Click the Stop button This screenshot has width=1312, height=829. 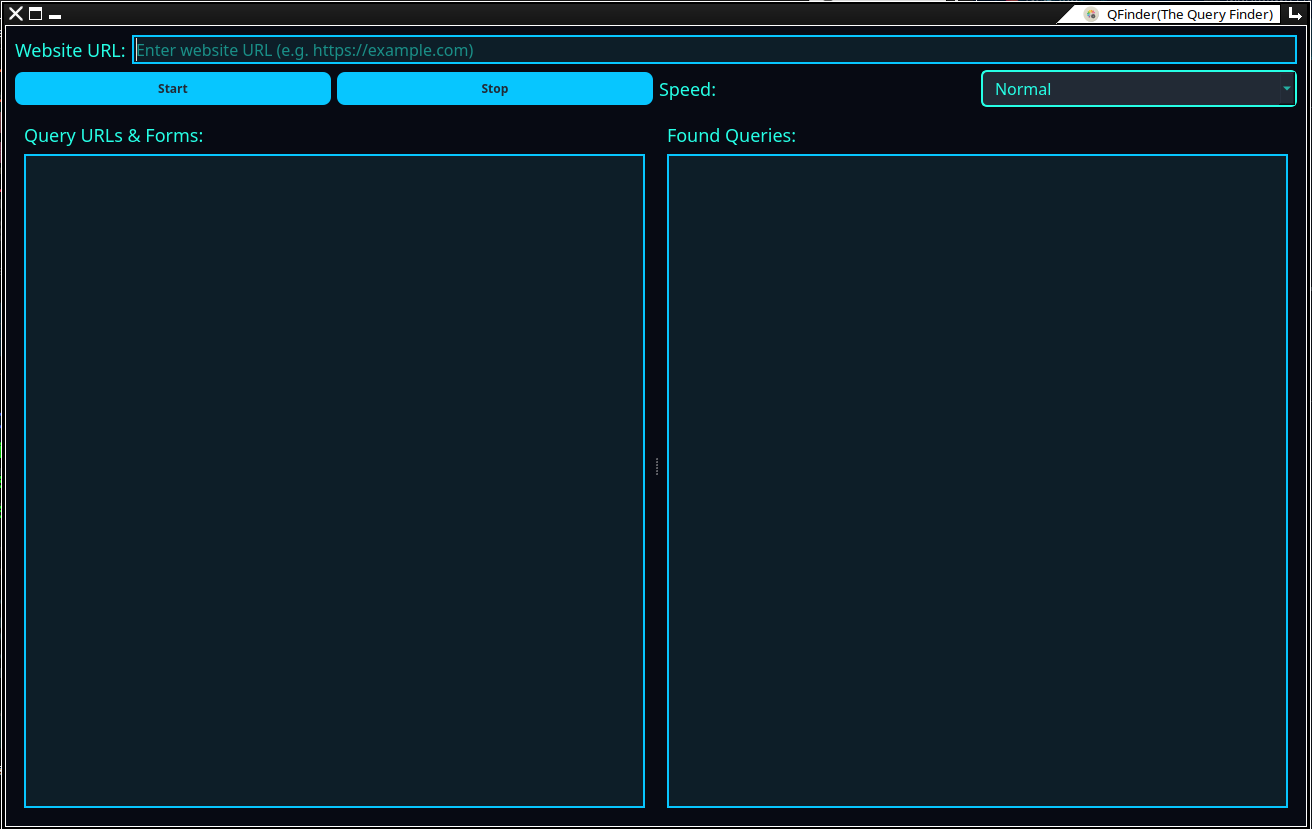[x=495, y=89]
